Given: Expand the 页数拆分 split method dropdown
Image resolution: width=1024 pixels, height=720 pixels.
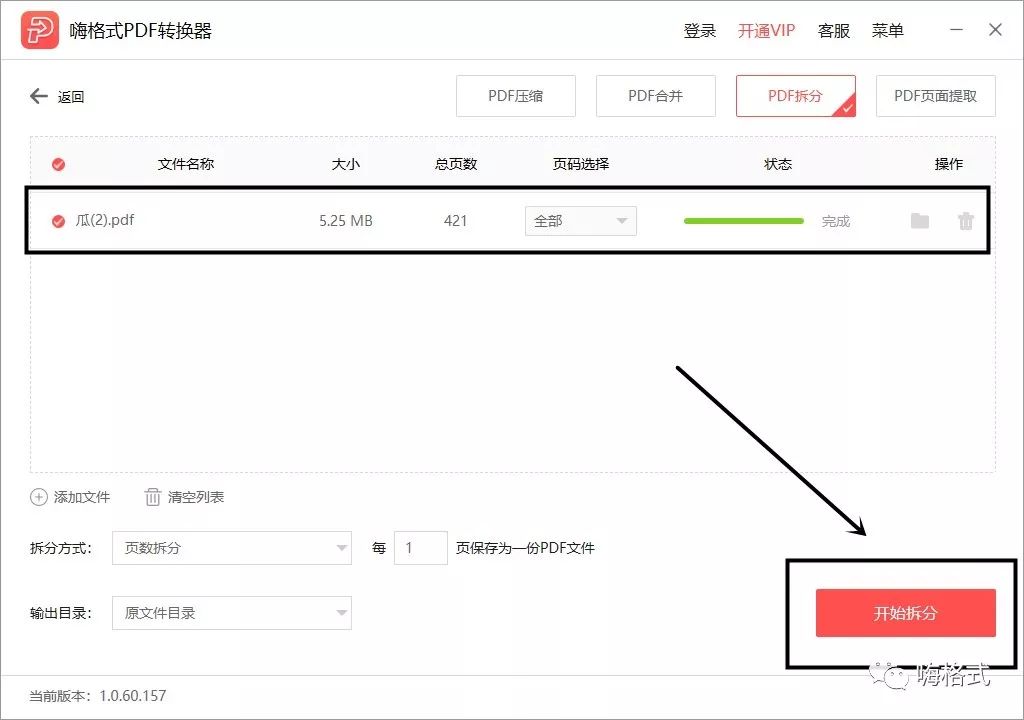Looking at the screenshot, I should [x=232, y=548].
